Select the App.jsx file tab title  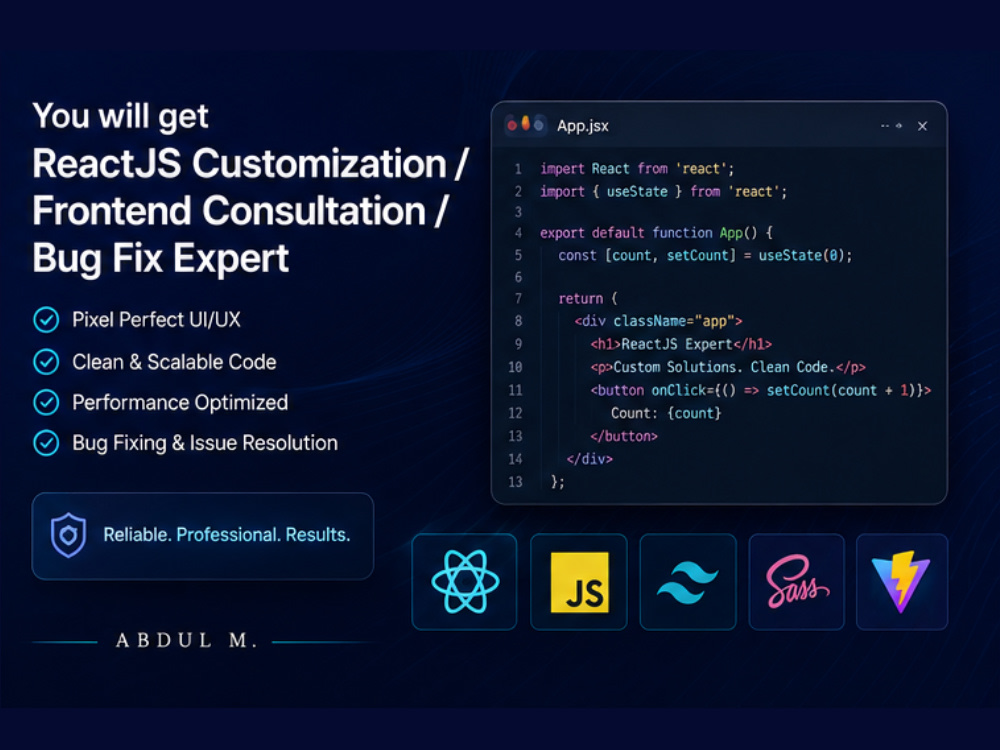(582, 126)
